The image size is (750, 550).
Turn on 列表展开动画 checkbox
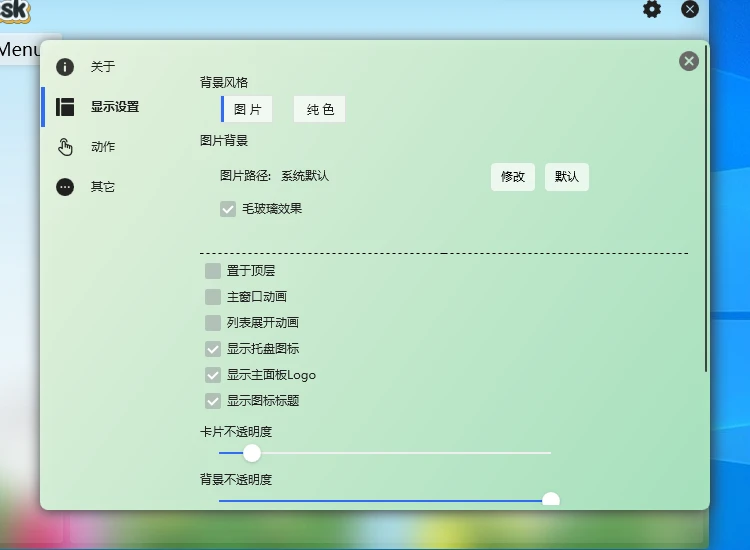point(213,323)
